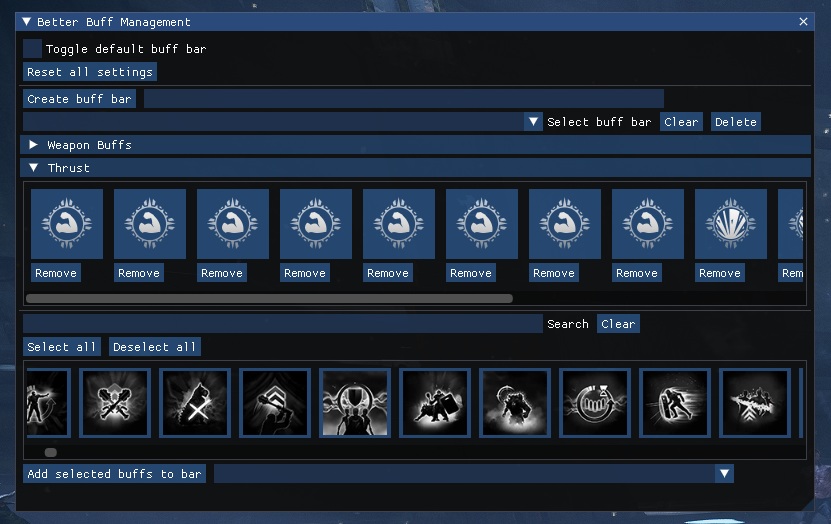
Task: Click the buff list's small scrollbar thumb
Action: 51,452
